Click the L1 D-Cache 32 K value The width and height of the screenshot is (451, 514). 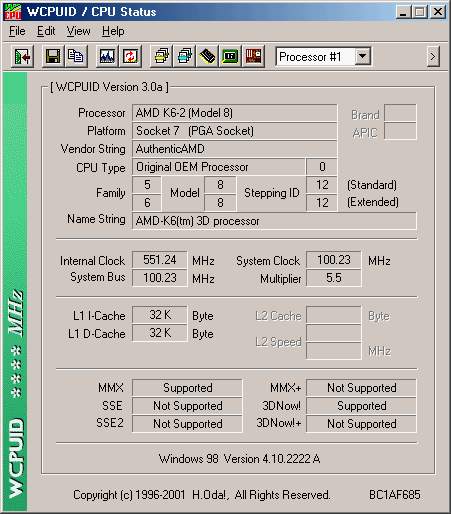coord(160,333)
